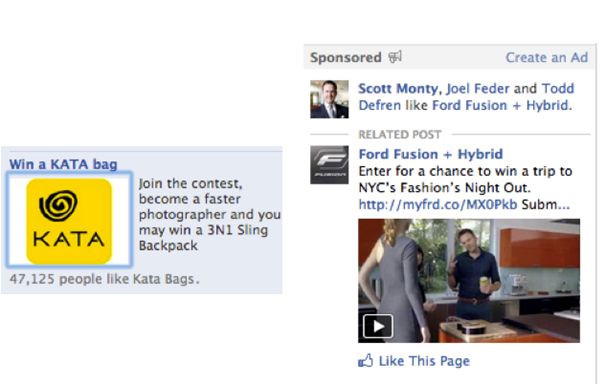Click the Sponsored megaphone icon

tap(395, 57)
